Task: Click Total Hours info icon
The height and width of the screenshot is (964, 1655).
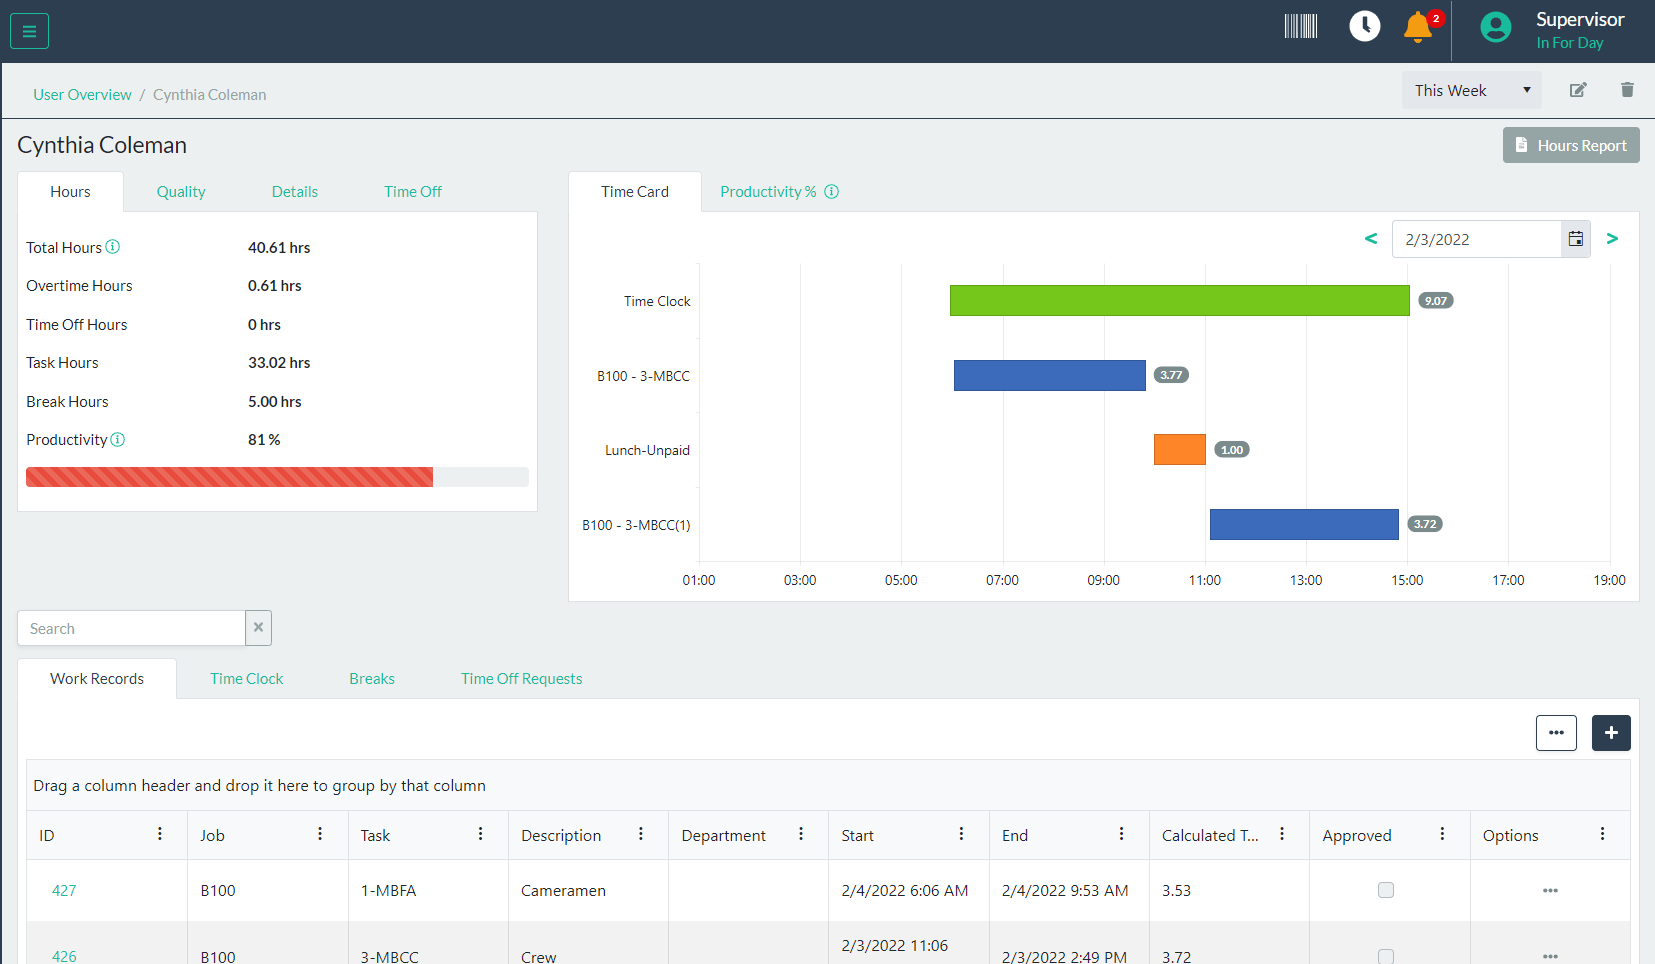Action: (x=113, y=247)
